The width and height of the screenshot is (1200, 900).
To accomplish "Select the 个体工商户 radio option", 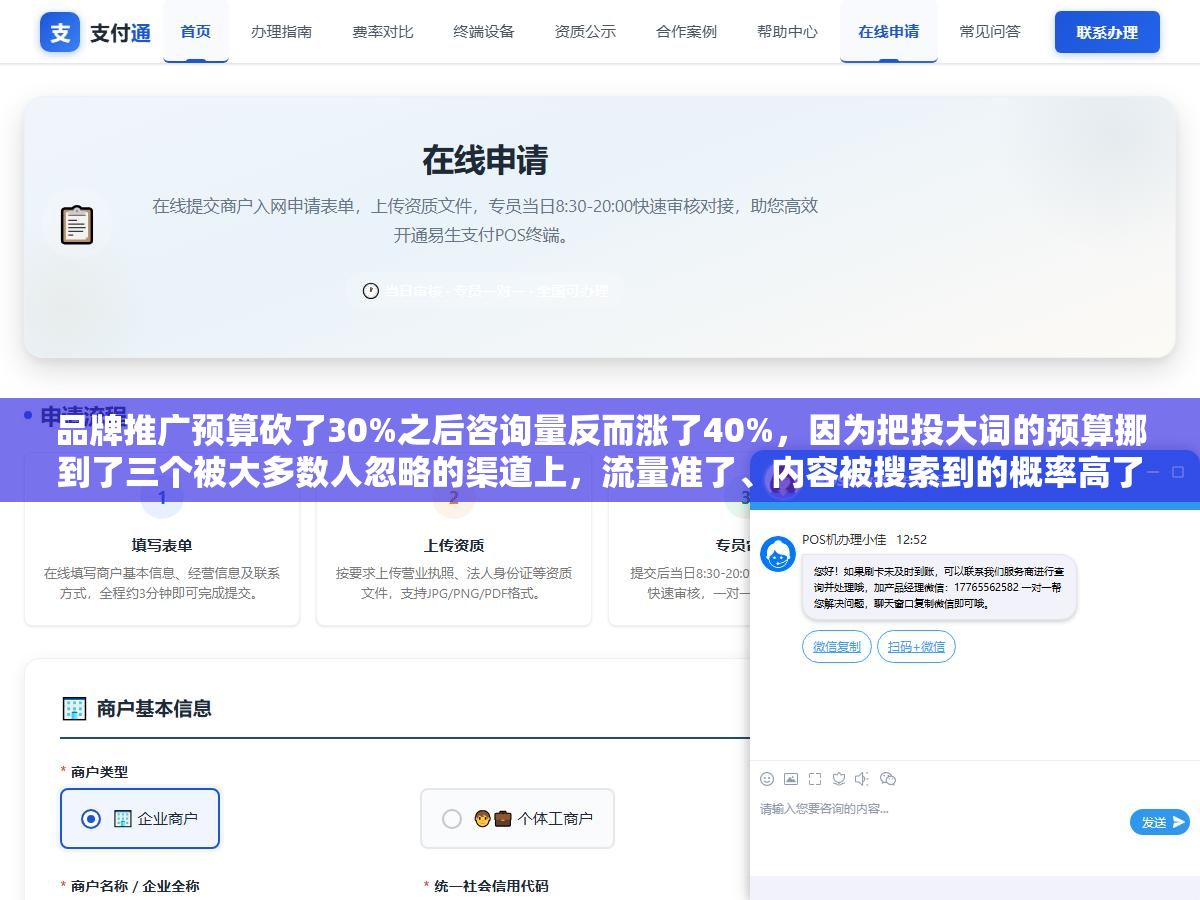I will tap(517, 818).
